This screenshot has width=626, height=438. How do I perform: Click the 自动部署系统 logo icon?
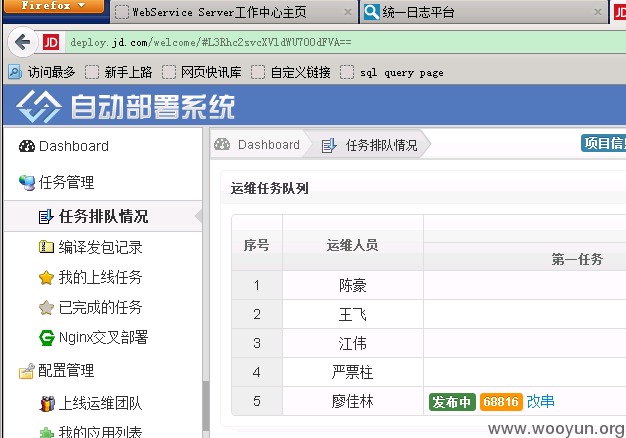click(x=39, y=107)
